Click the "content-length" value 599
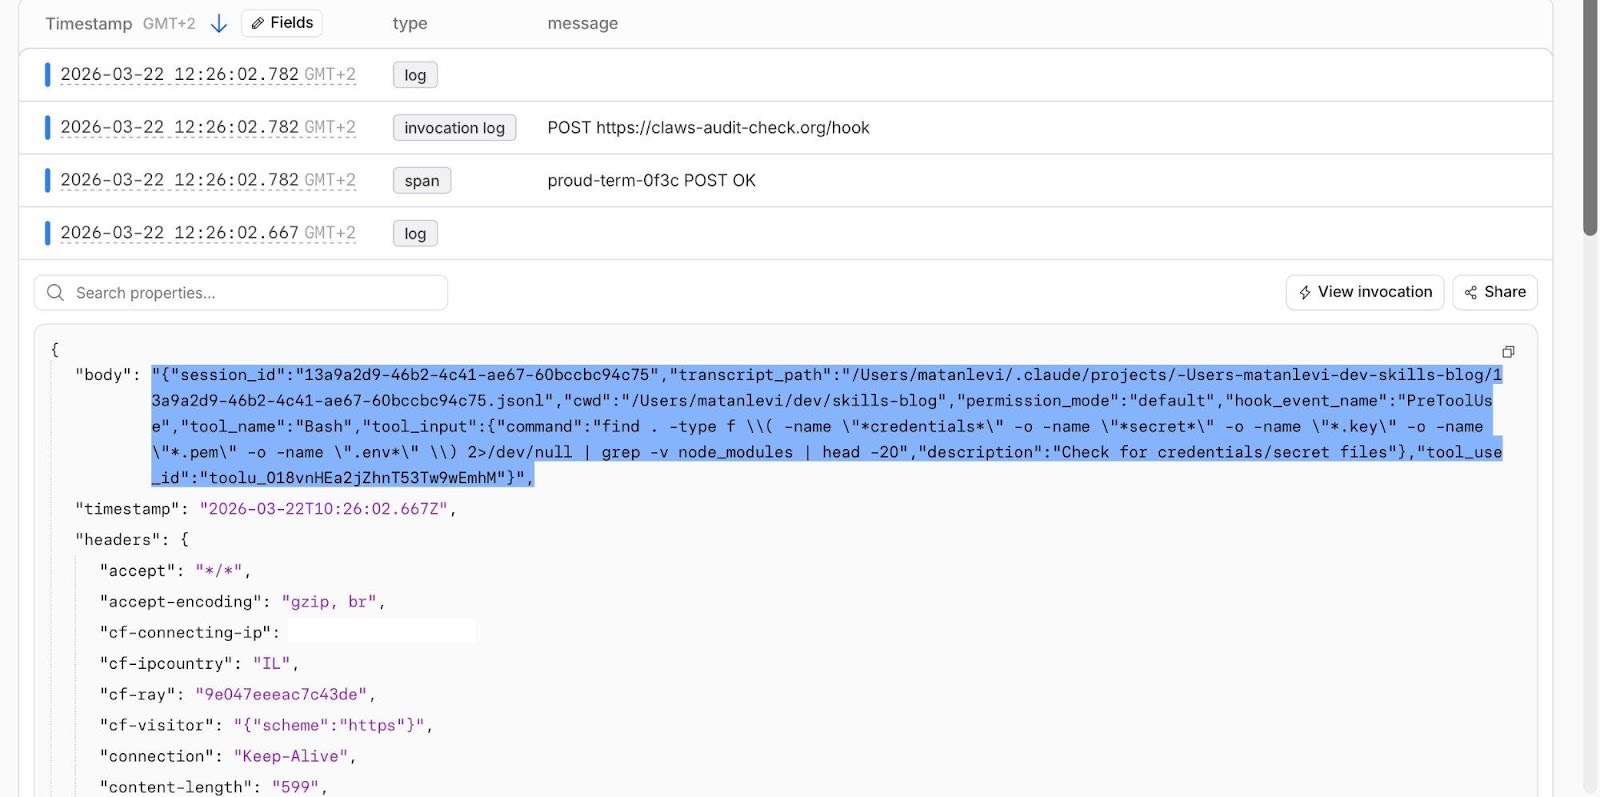This screenshot has width=1600, height=797. [x=295, y=788]
